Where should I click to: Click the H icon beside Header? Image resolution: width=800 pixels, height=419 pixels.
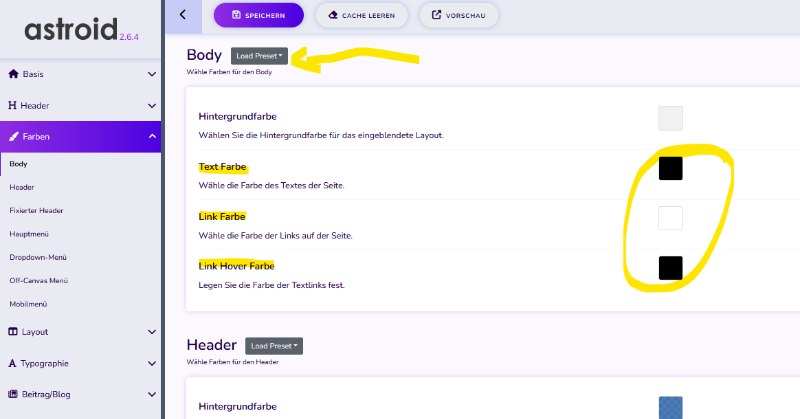point(12,106)
